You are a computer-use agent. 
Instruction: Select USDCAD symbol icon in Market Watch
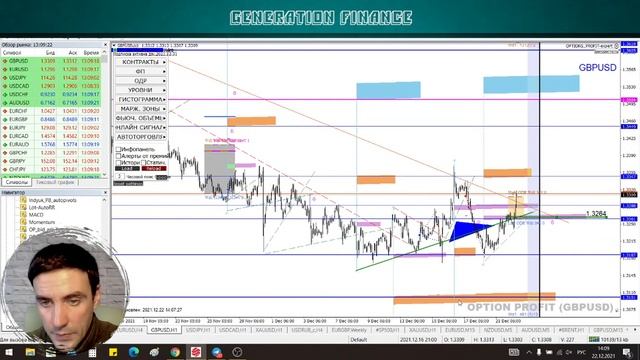click(5, 86)
